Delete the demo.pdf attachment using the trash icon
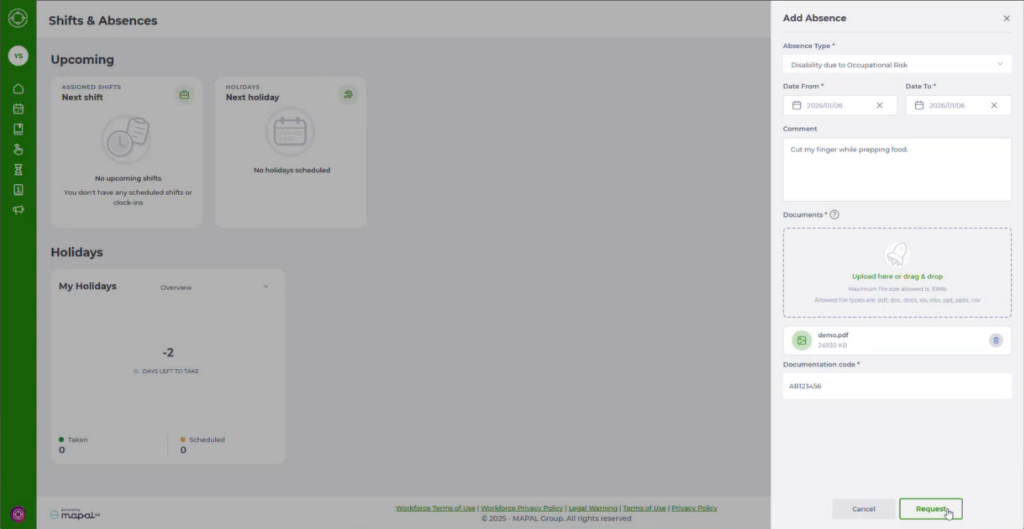This screenshot has height=529, width=1024. pos(995,340)
